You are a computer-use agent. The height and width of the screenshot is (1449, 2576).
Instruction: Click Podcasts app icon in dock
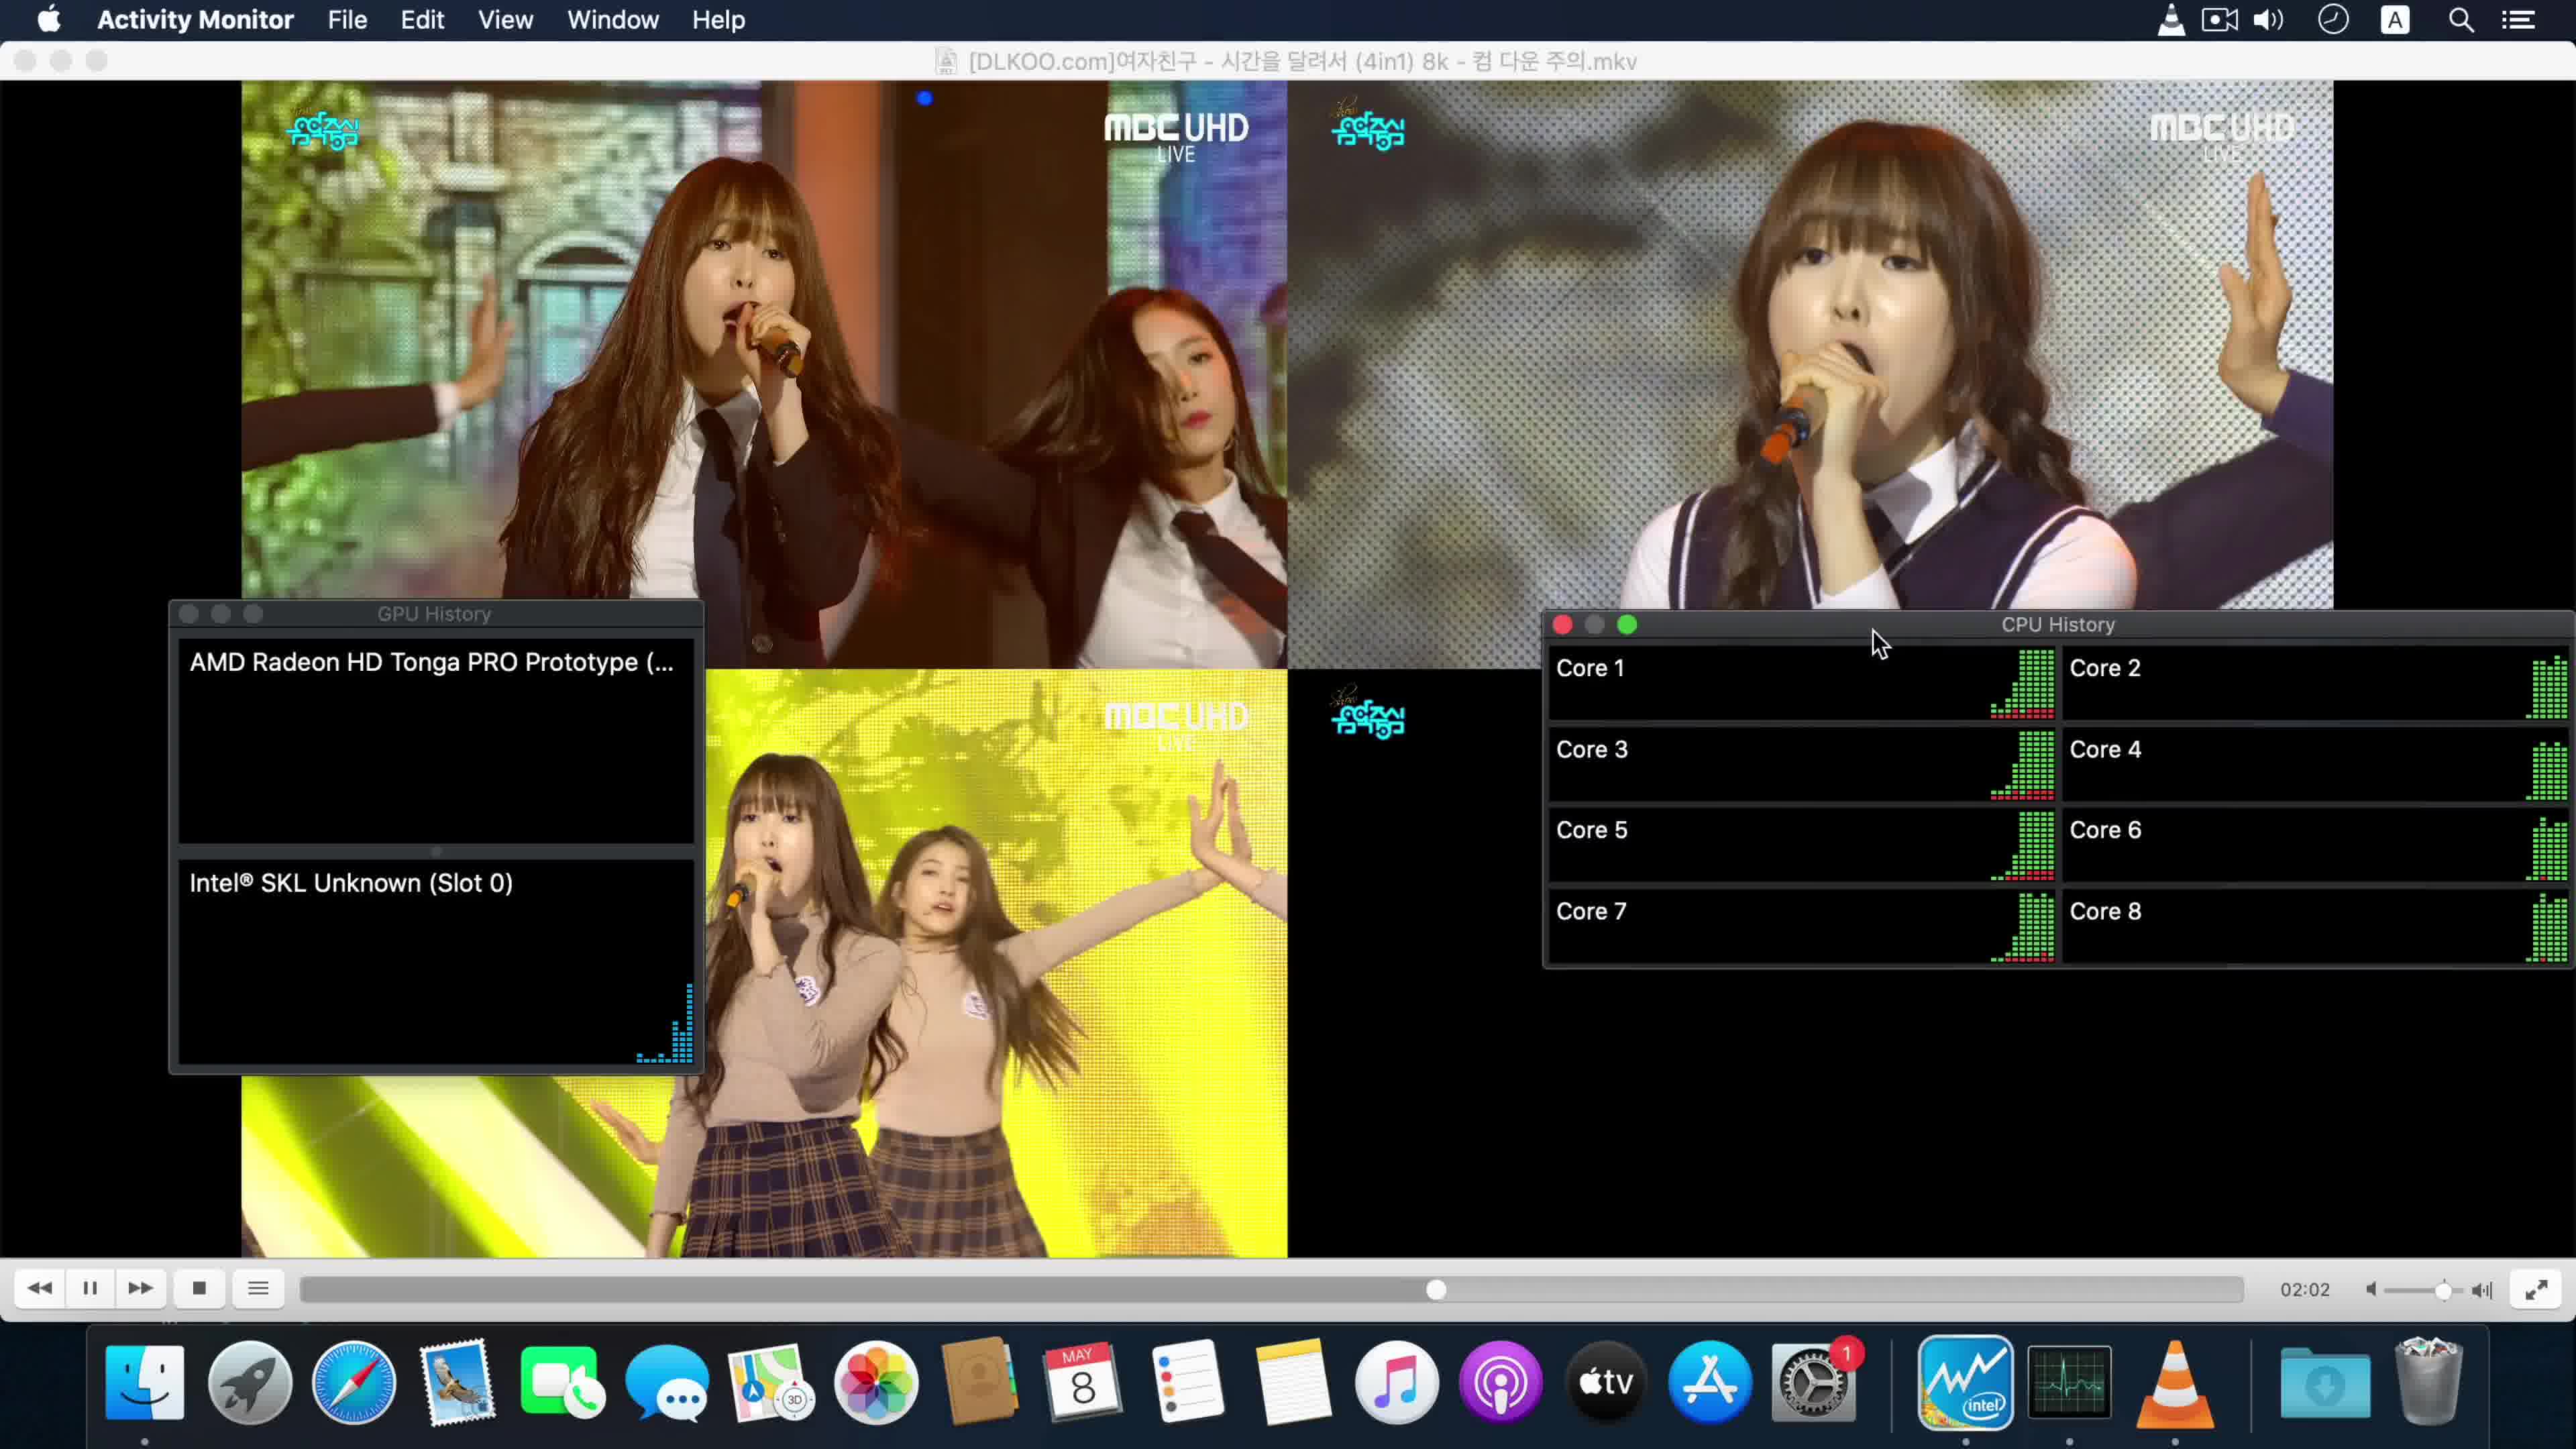pyautogui.click(x=1500, y=1382)
